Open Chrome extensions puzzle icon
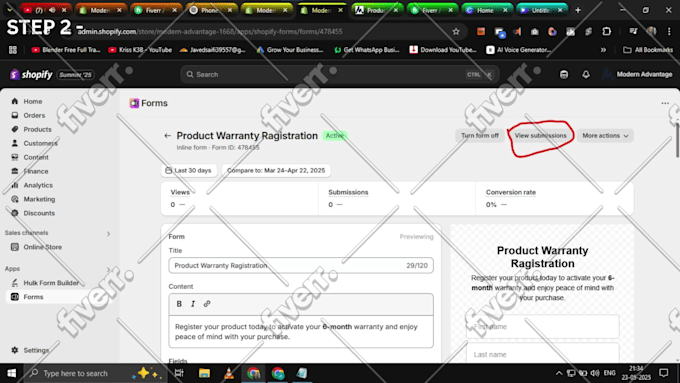 607,31
